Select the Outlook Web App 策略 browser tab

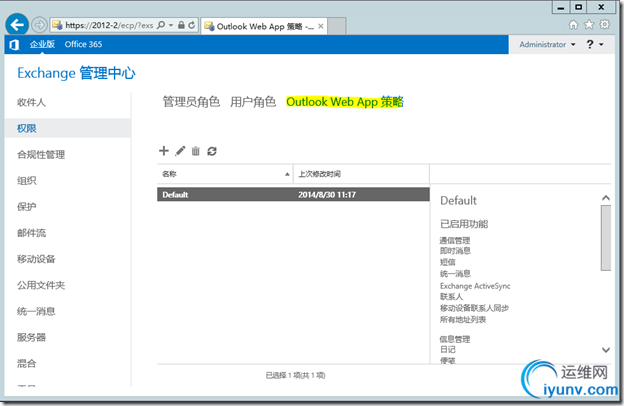(263, 26)
